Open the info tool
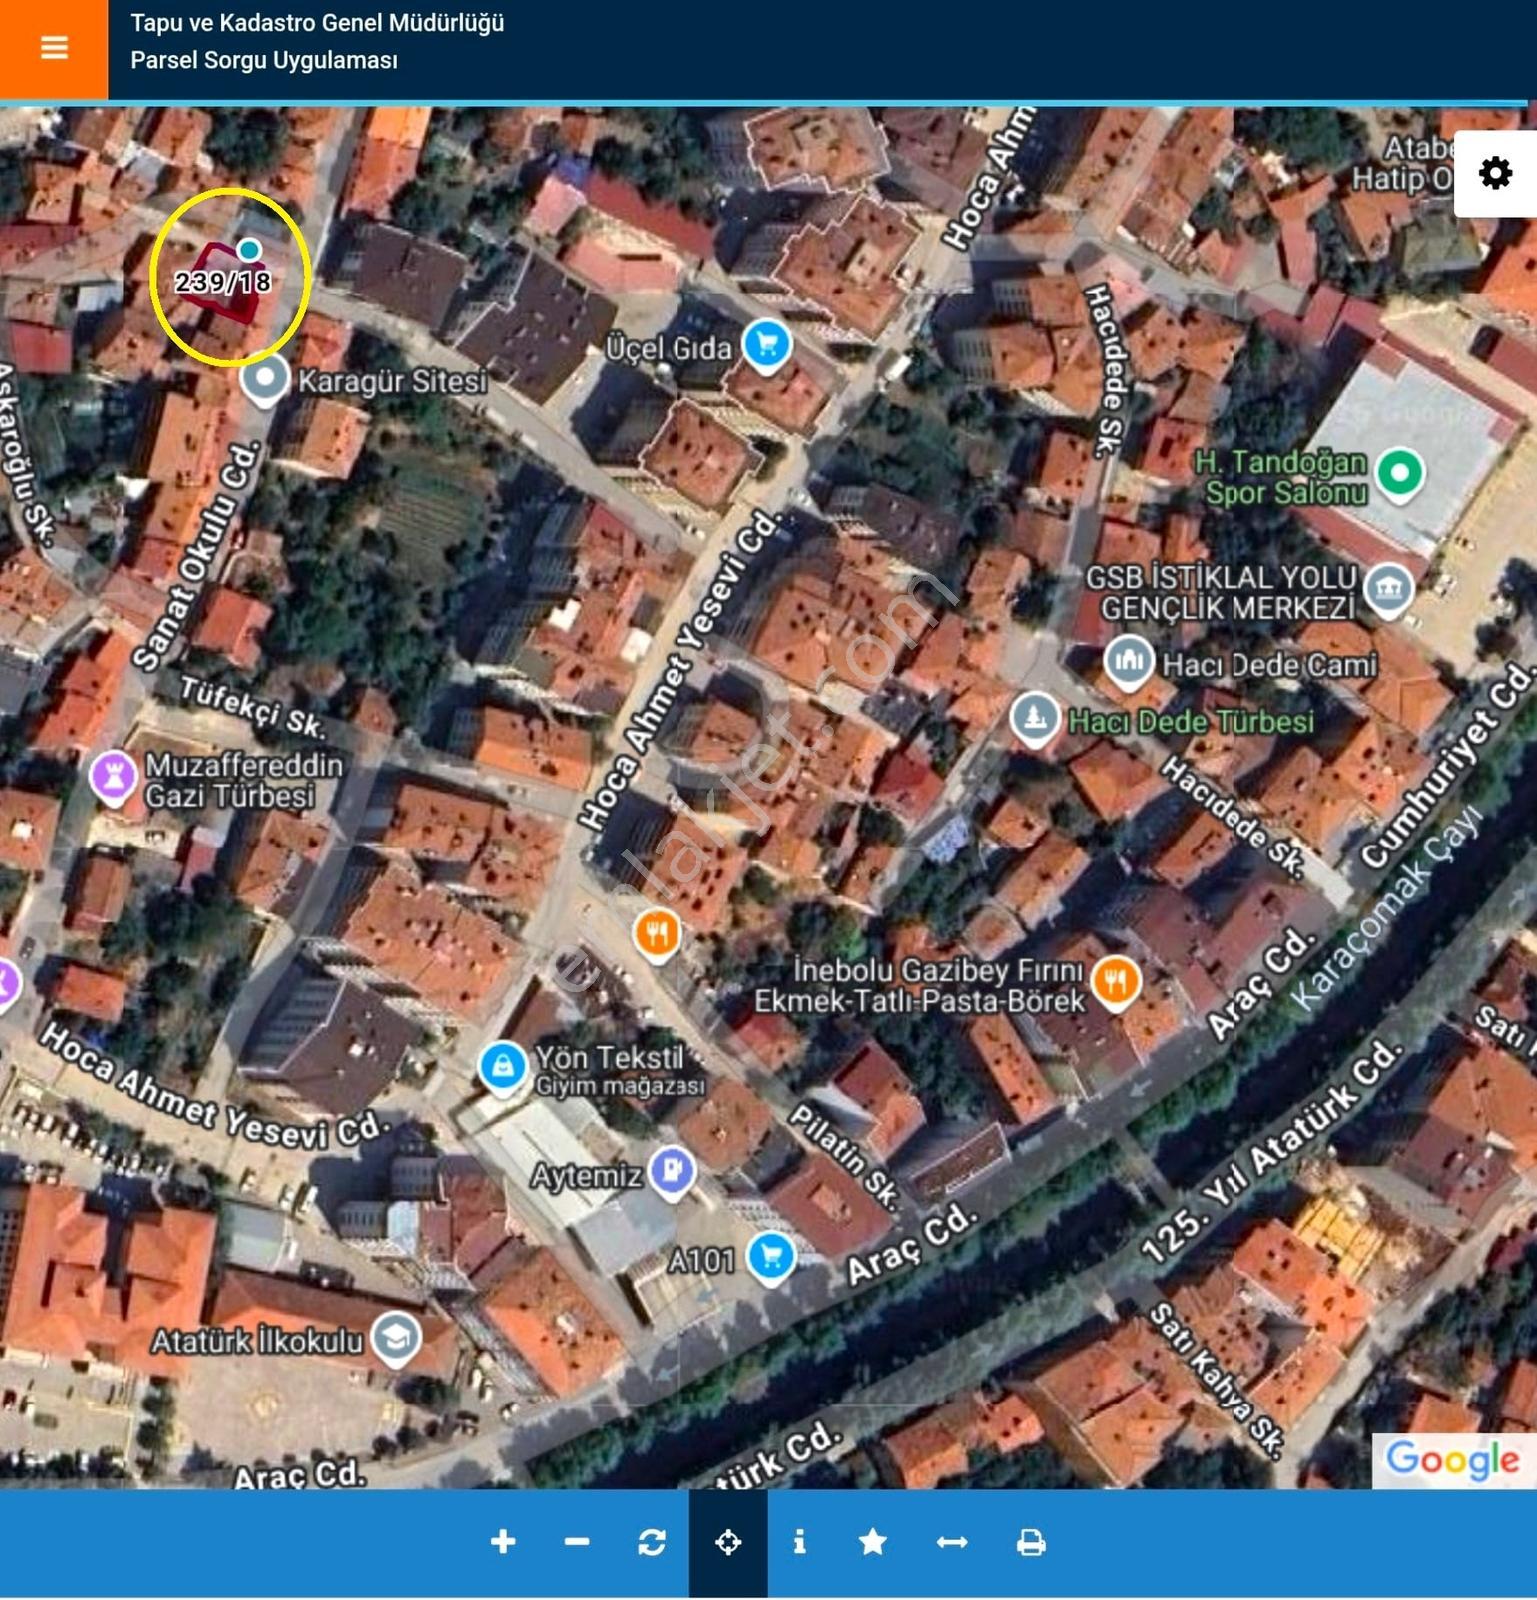The image size is (1537, 1600). [x=799, y=1542]
